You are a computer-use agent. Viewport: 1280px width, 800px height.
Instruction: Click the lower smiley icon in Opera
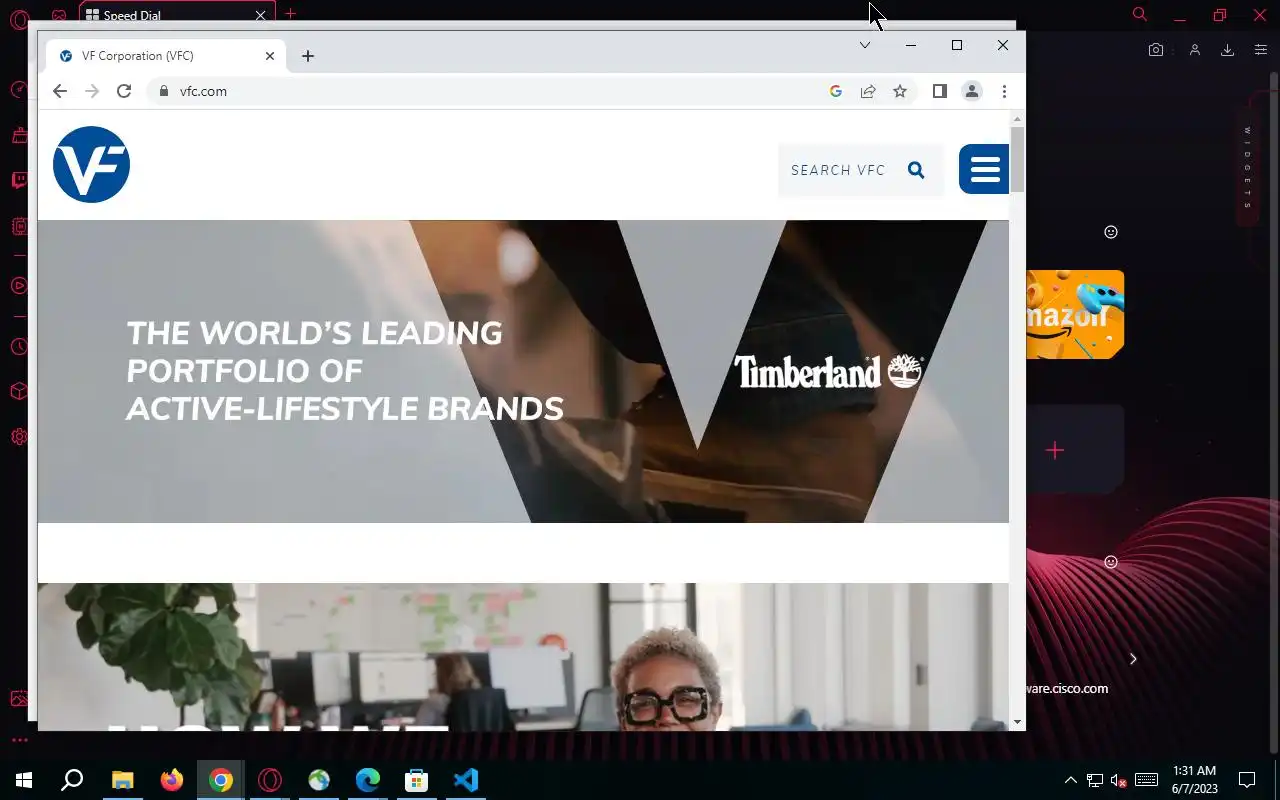pos(1110,562)
